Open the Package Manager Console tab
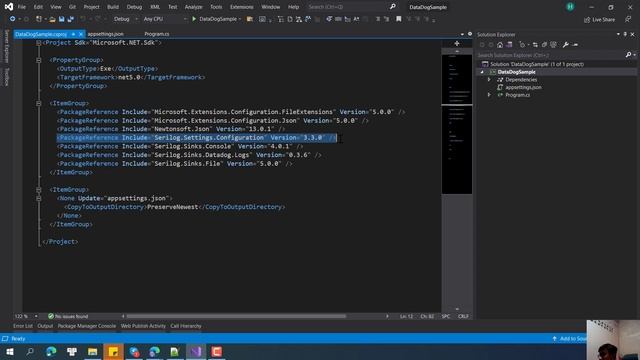The image size is (640, 360). 87,326
